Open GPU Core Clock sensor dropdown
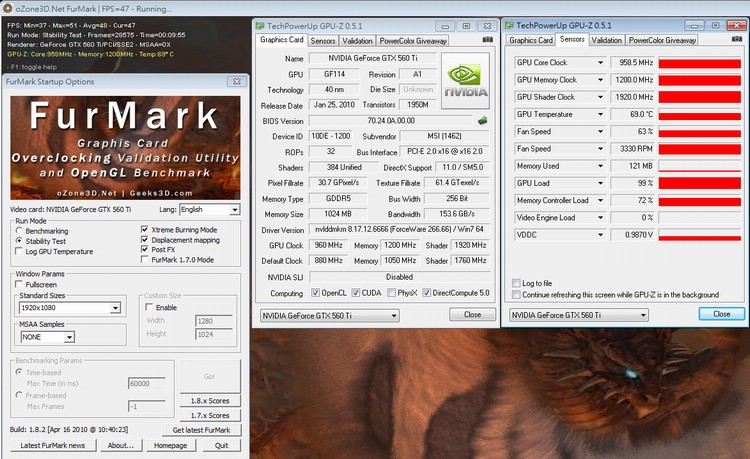Screen dimensions: 750x459 (600, 63)
